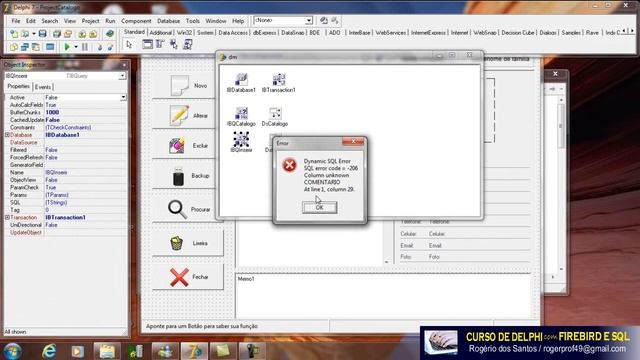
Task: Click the View Form toolbar icon
Action: tap(25, 47)
